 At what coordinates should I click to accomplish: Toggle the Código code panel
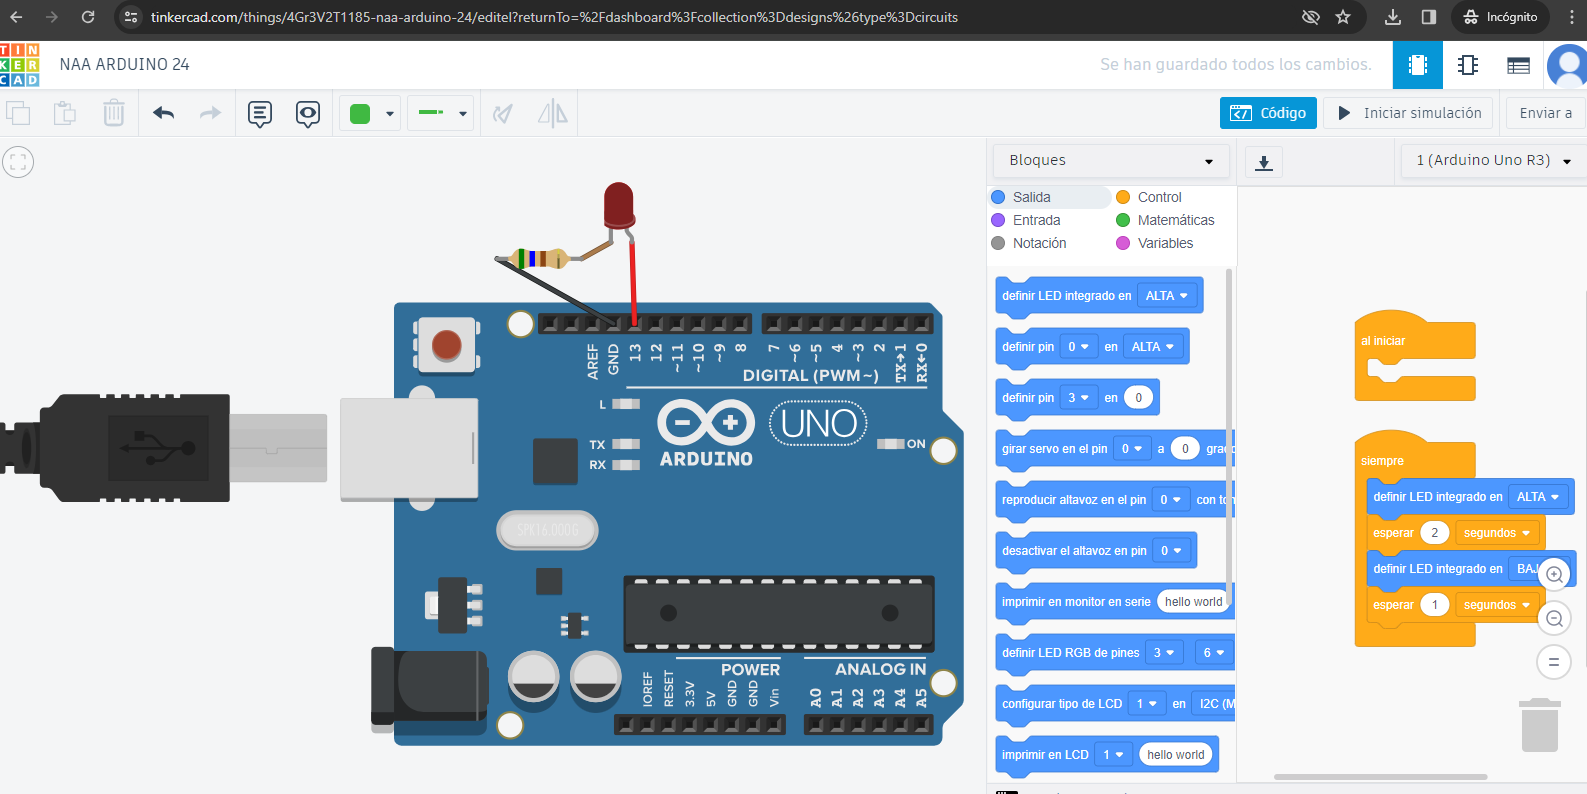click(x=1268, y=113)
